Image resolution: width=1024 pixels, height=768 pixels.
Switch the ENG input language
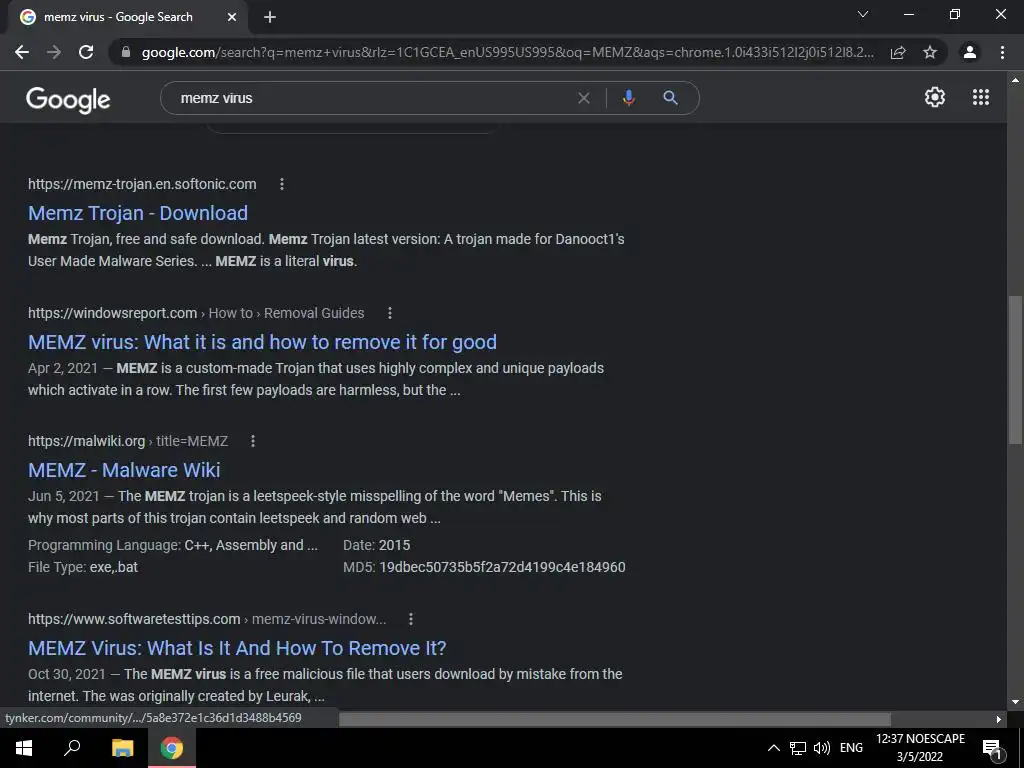pos(851,748)
